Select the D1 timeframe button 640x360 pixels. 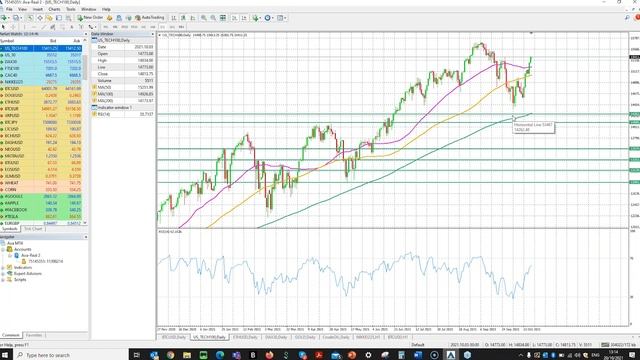point(162,27)
